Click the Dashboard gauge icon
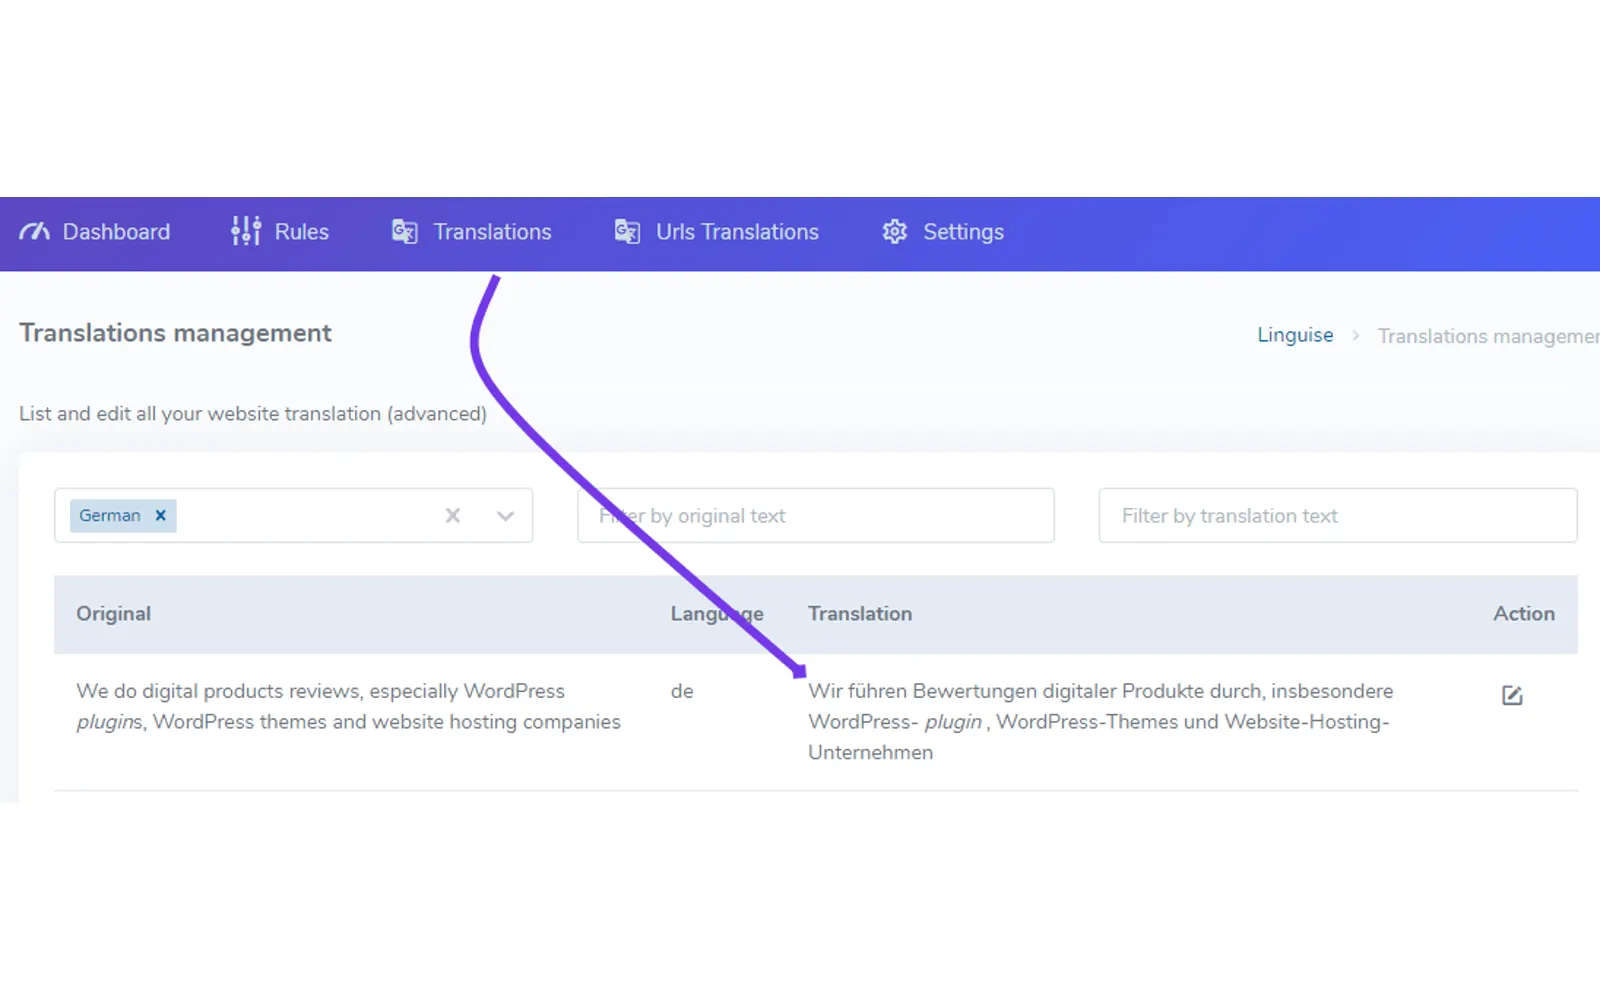 [x=35, y=232]
